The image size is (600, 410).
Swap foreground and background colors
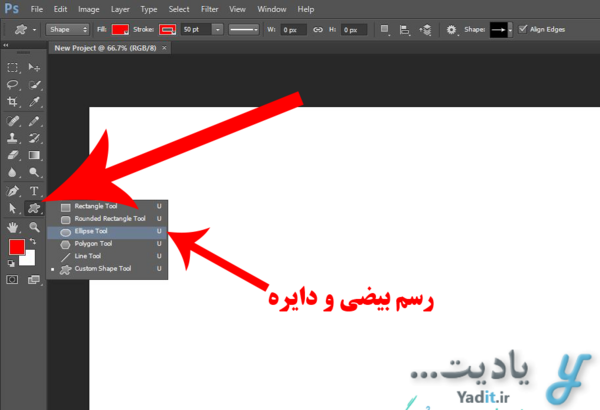(33, 242)
